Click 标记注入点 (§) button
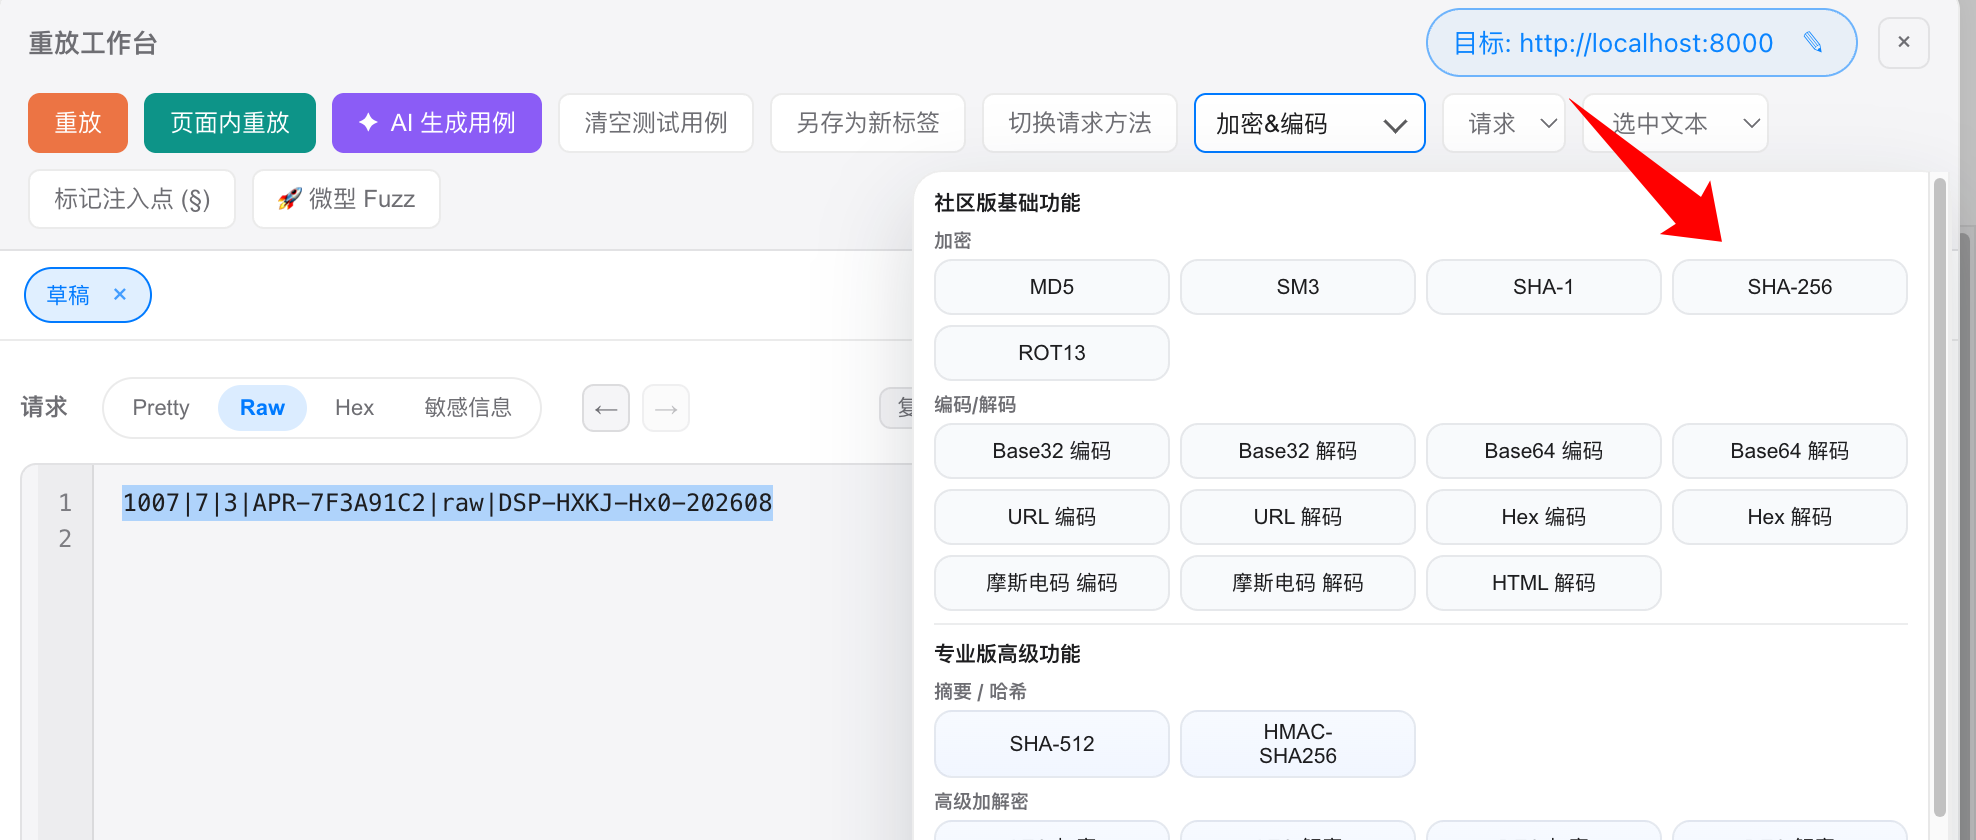This screenshot has height=840, width=1976. click(x=132, y=199)
